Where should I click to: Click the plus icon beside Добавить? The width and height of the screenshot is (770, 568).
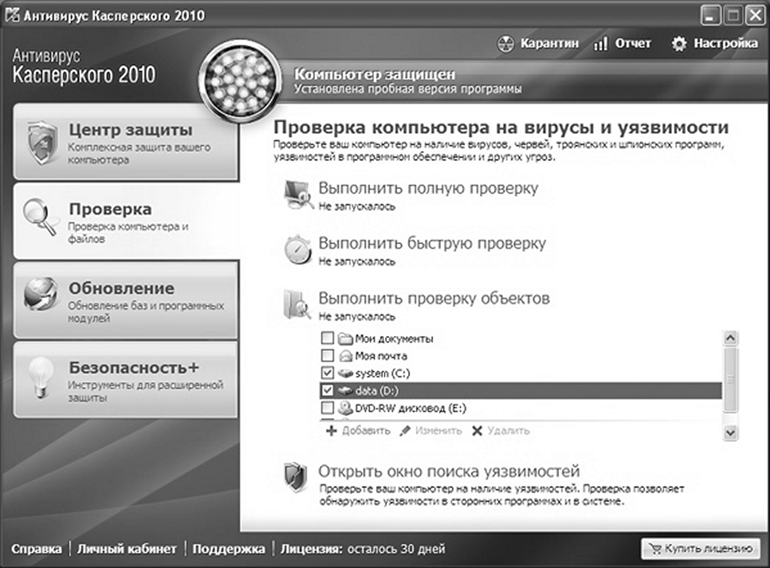click(331, 431)
